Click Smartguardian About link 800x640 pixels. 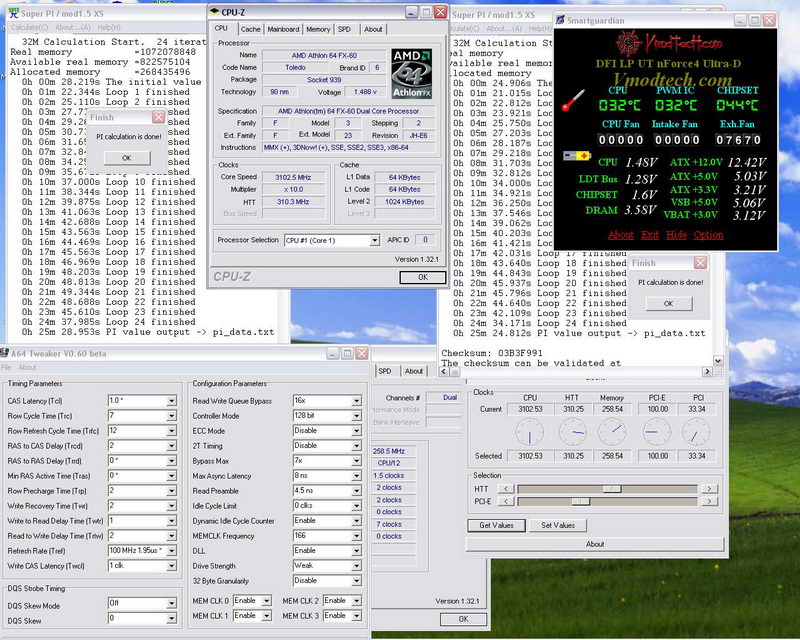coord(621,235)
